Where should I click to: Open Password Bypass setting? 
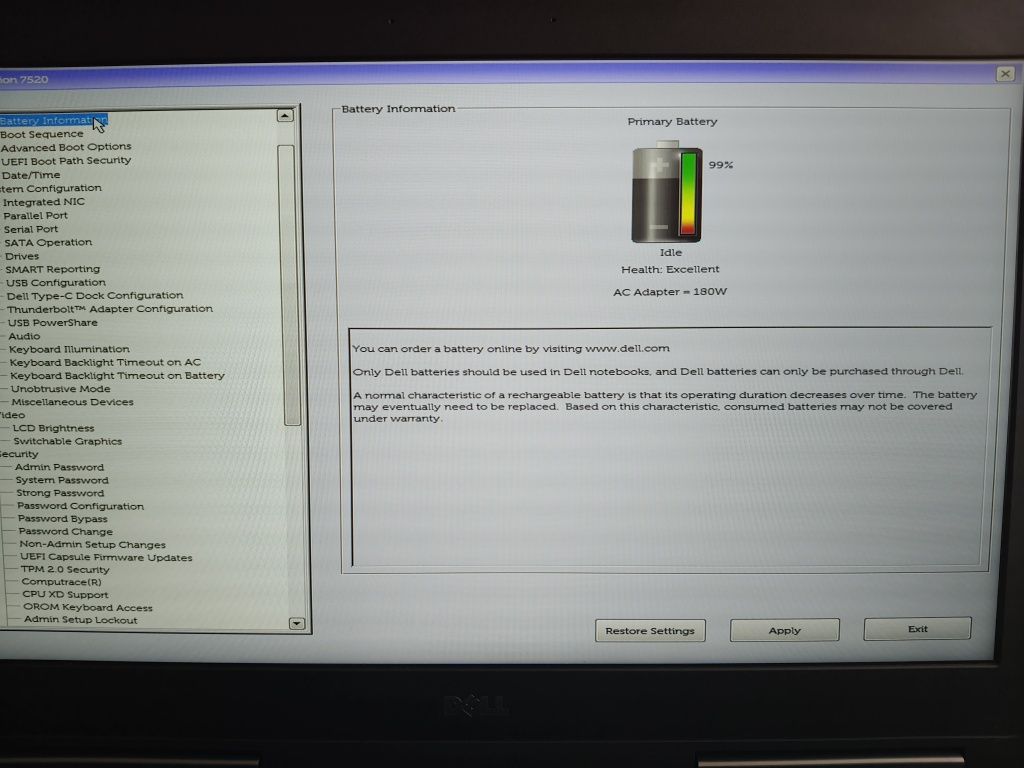coord(63,519)
